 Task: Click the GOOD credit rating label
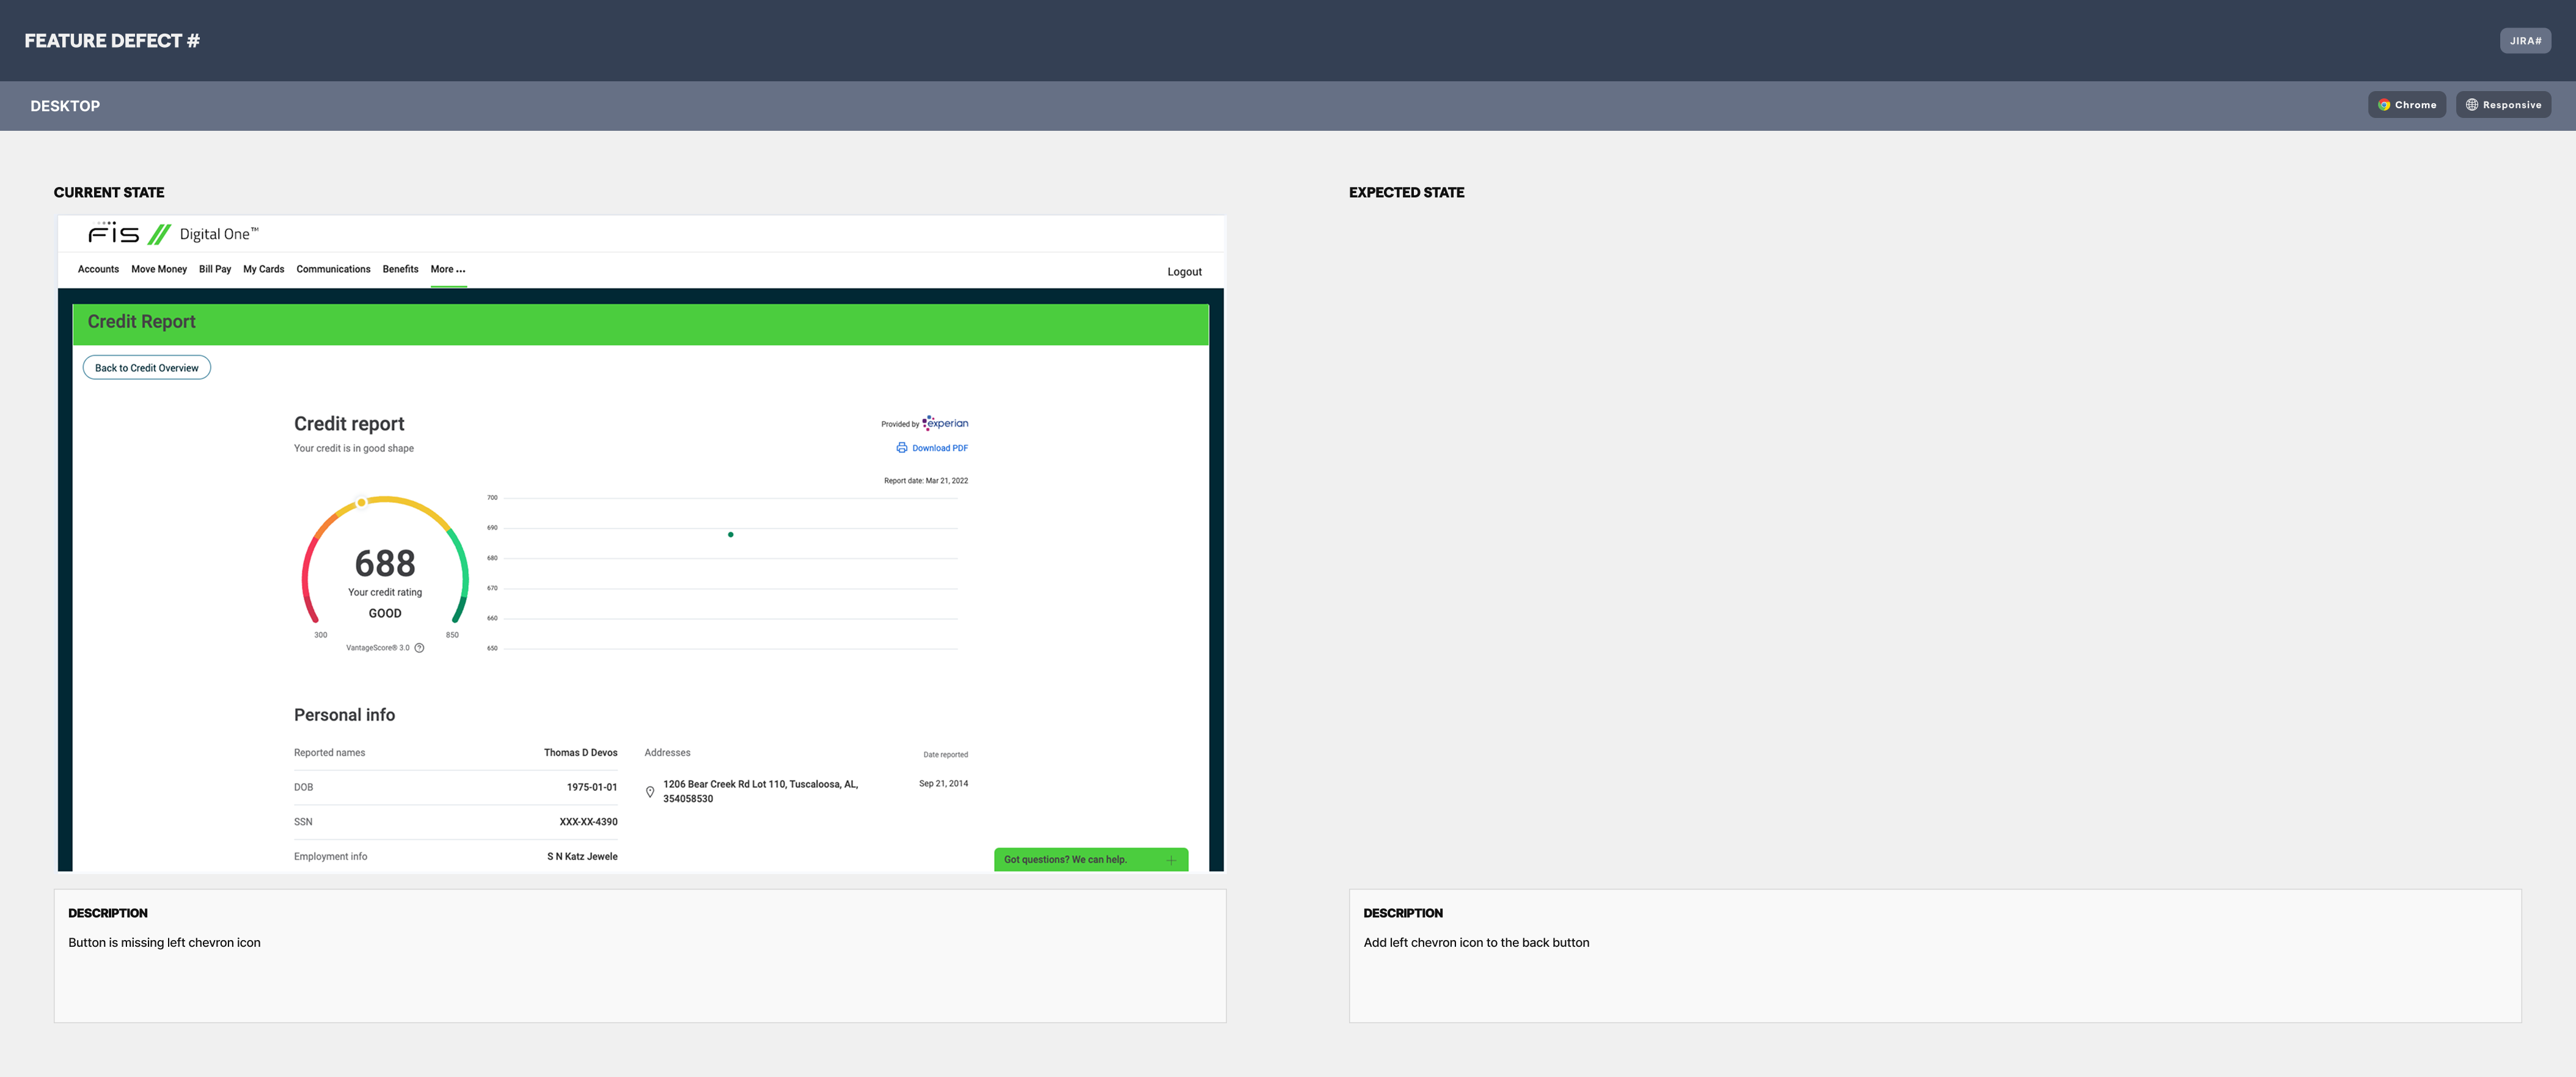pos(385,614)
